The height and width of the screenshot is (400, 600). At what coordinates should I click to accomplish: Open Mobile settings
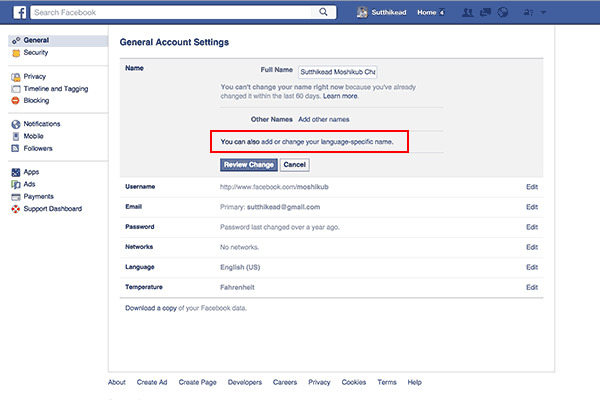[34, 136]
